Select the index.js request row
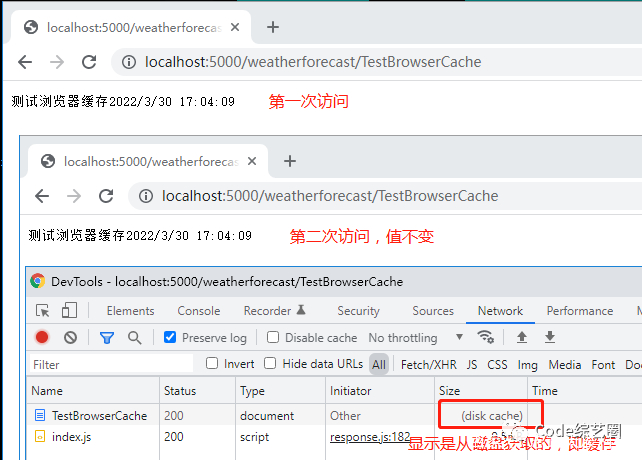This screenshot has width=642, height=460. pyautogui.click(x=334, y=437)
